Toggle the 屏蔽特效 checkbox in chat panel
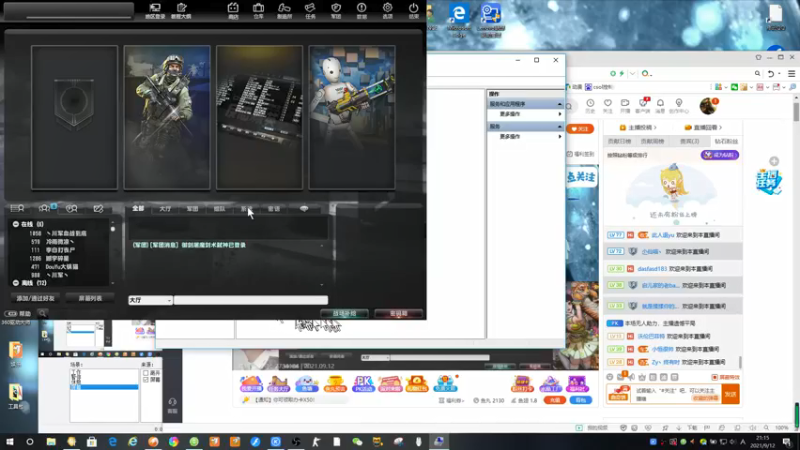This screenshot has width=800, height=450. point(714,377)
